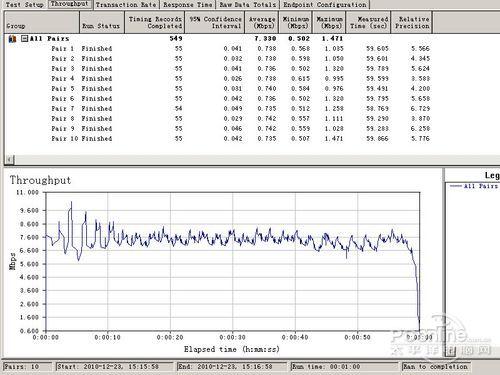Click the Measured Time column header
This screenshot has width=500, height=375.
[368, 22]
